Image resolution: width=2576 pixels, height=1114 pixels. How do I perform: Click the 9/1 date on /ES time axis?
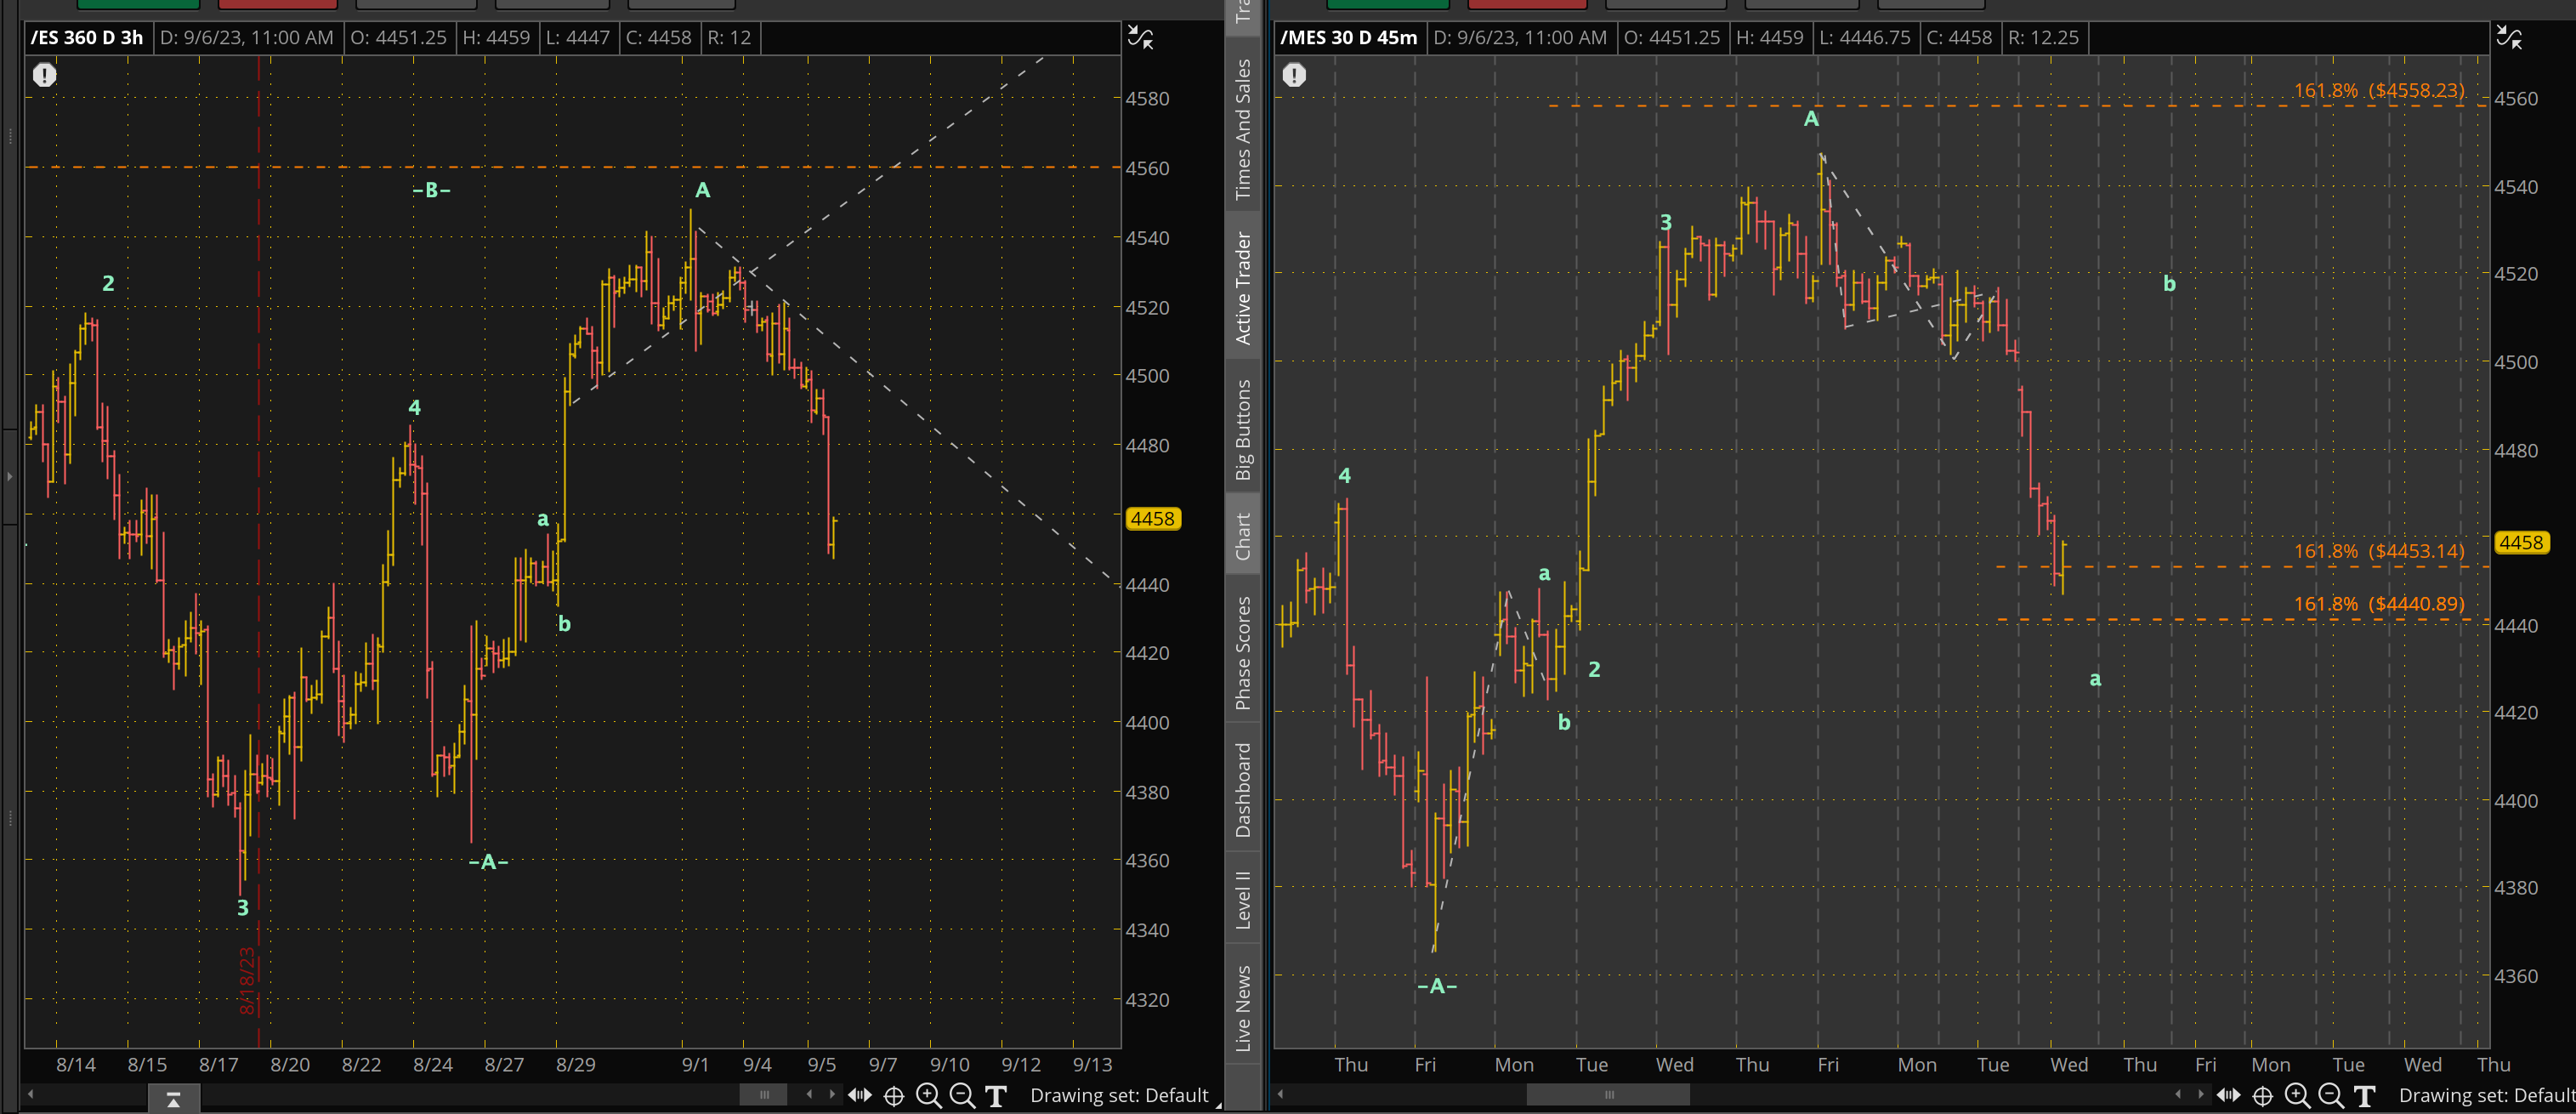[x=695, y=1065]
